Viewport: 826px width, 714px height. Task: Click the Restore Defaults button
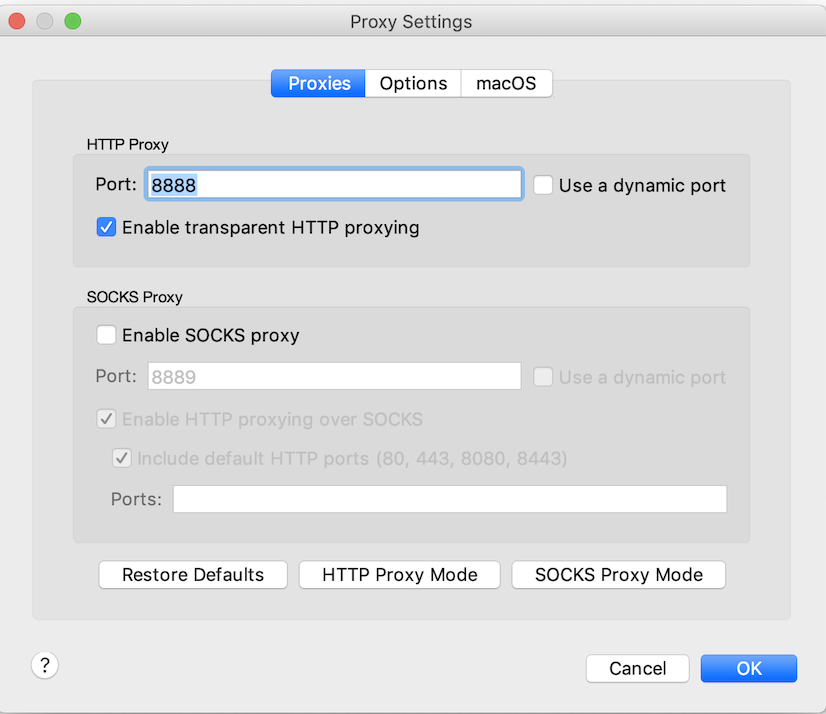193,574
